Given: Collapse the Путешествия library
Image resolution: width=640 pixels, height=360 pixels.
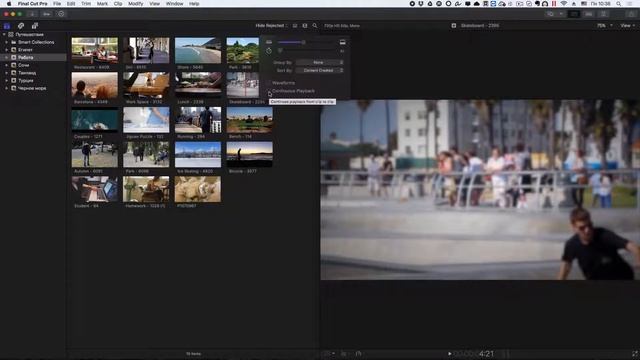Looking at the screenshot, I should pyautogui.click(x=4, y=35).
